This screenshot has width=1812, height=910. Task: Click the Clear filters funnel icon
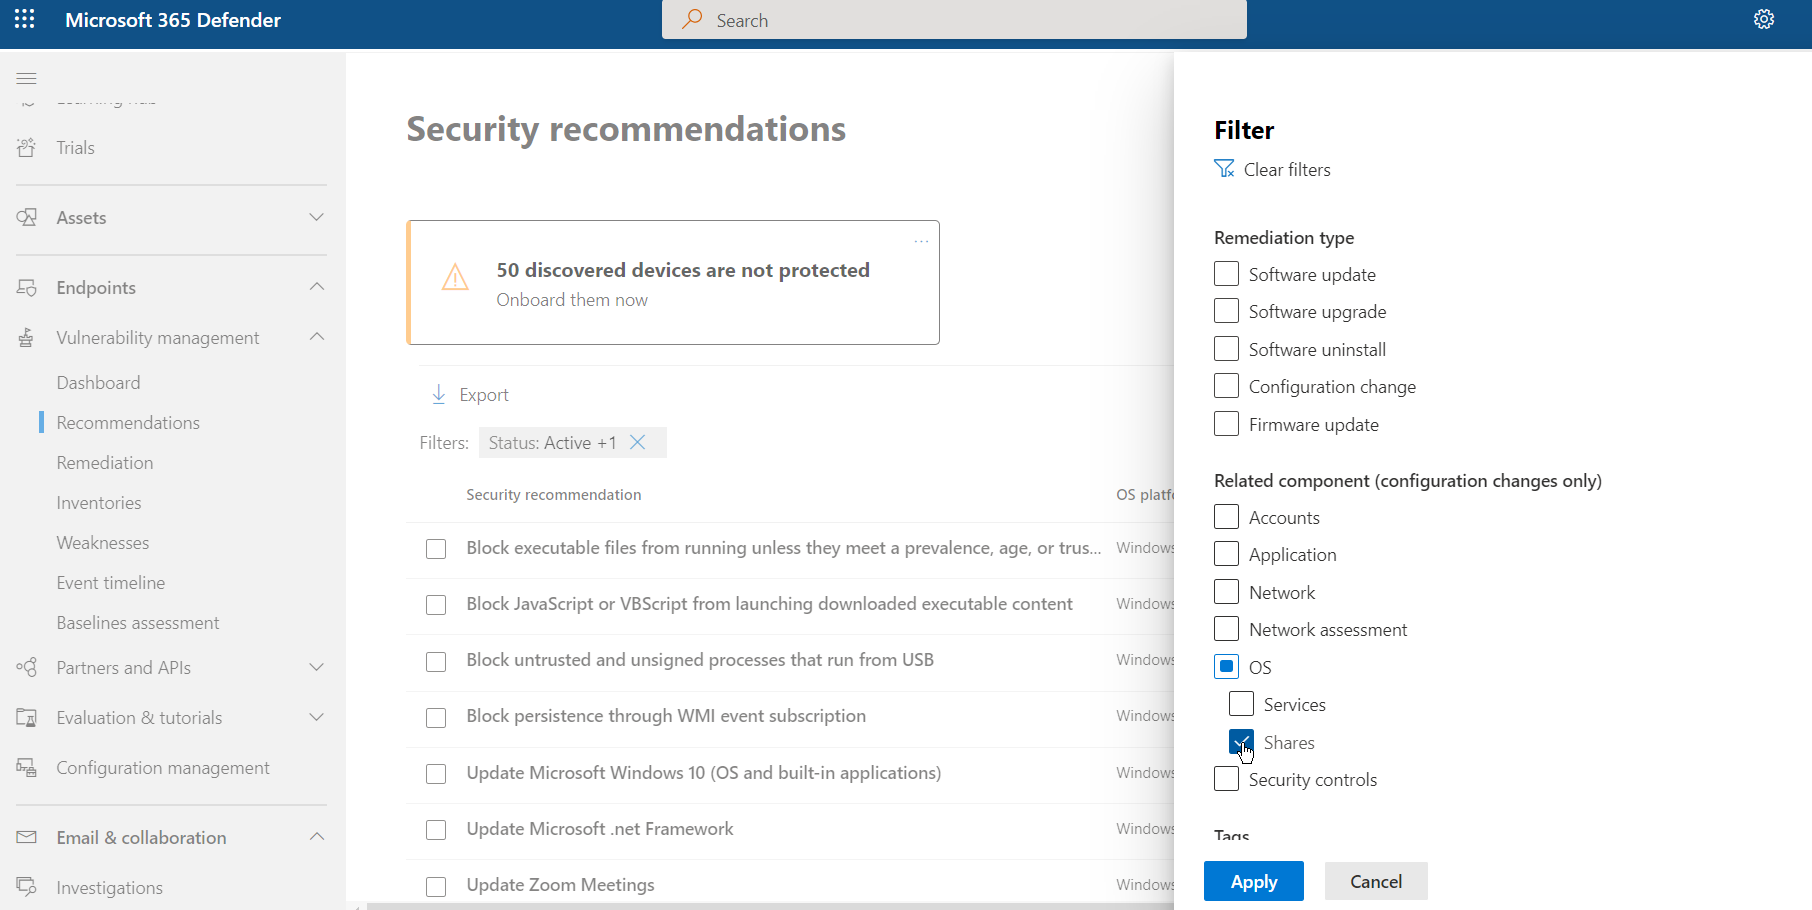click(1224, 169)
